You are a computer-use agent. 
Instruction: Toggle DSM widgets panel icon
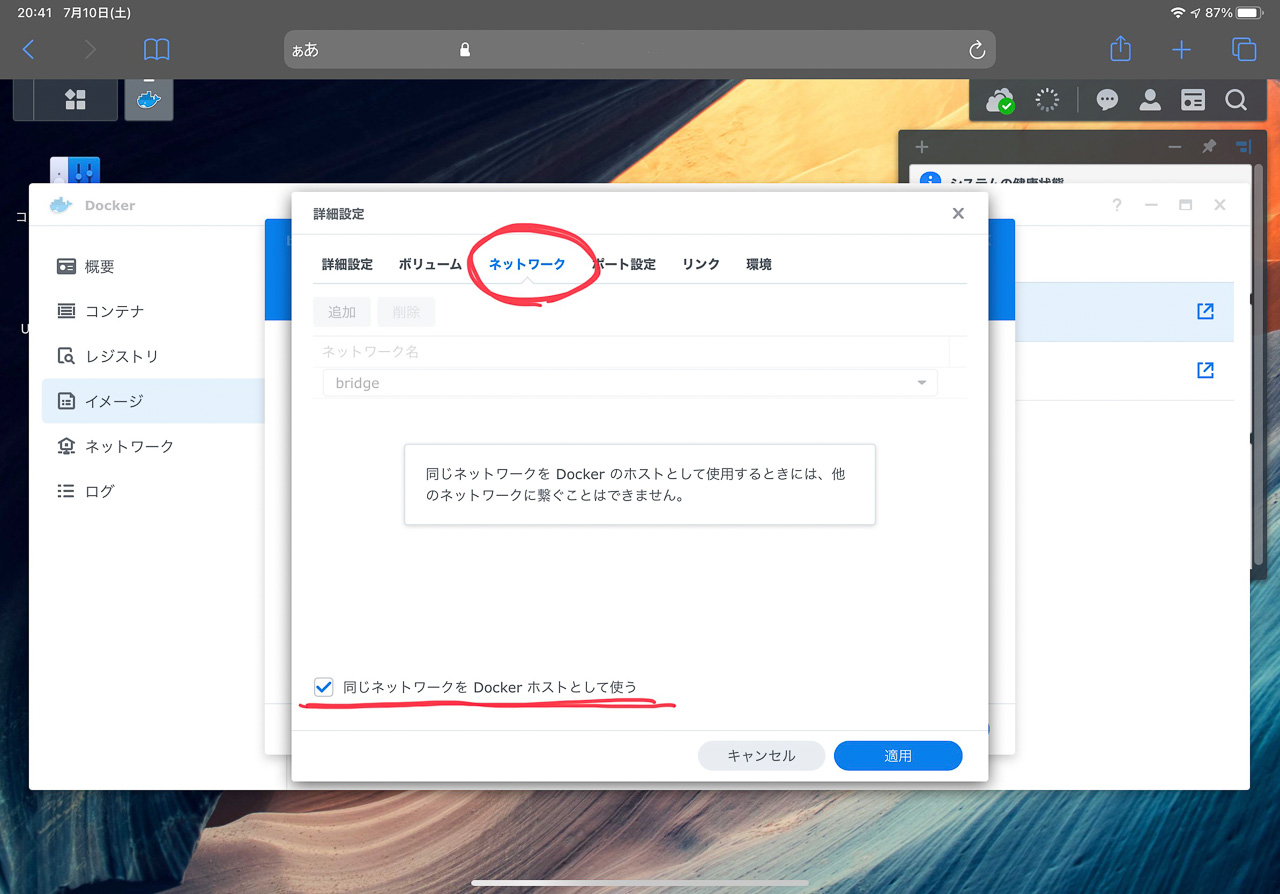pos(1193,100)
